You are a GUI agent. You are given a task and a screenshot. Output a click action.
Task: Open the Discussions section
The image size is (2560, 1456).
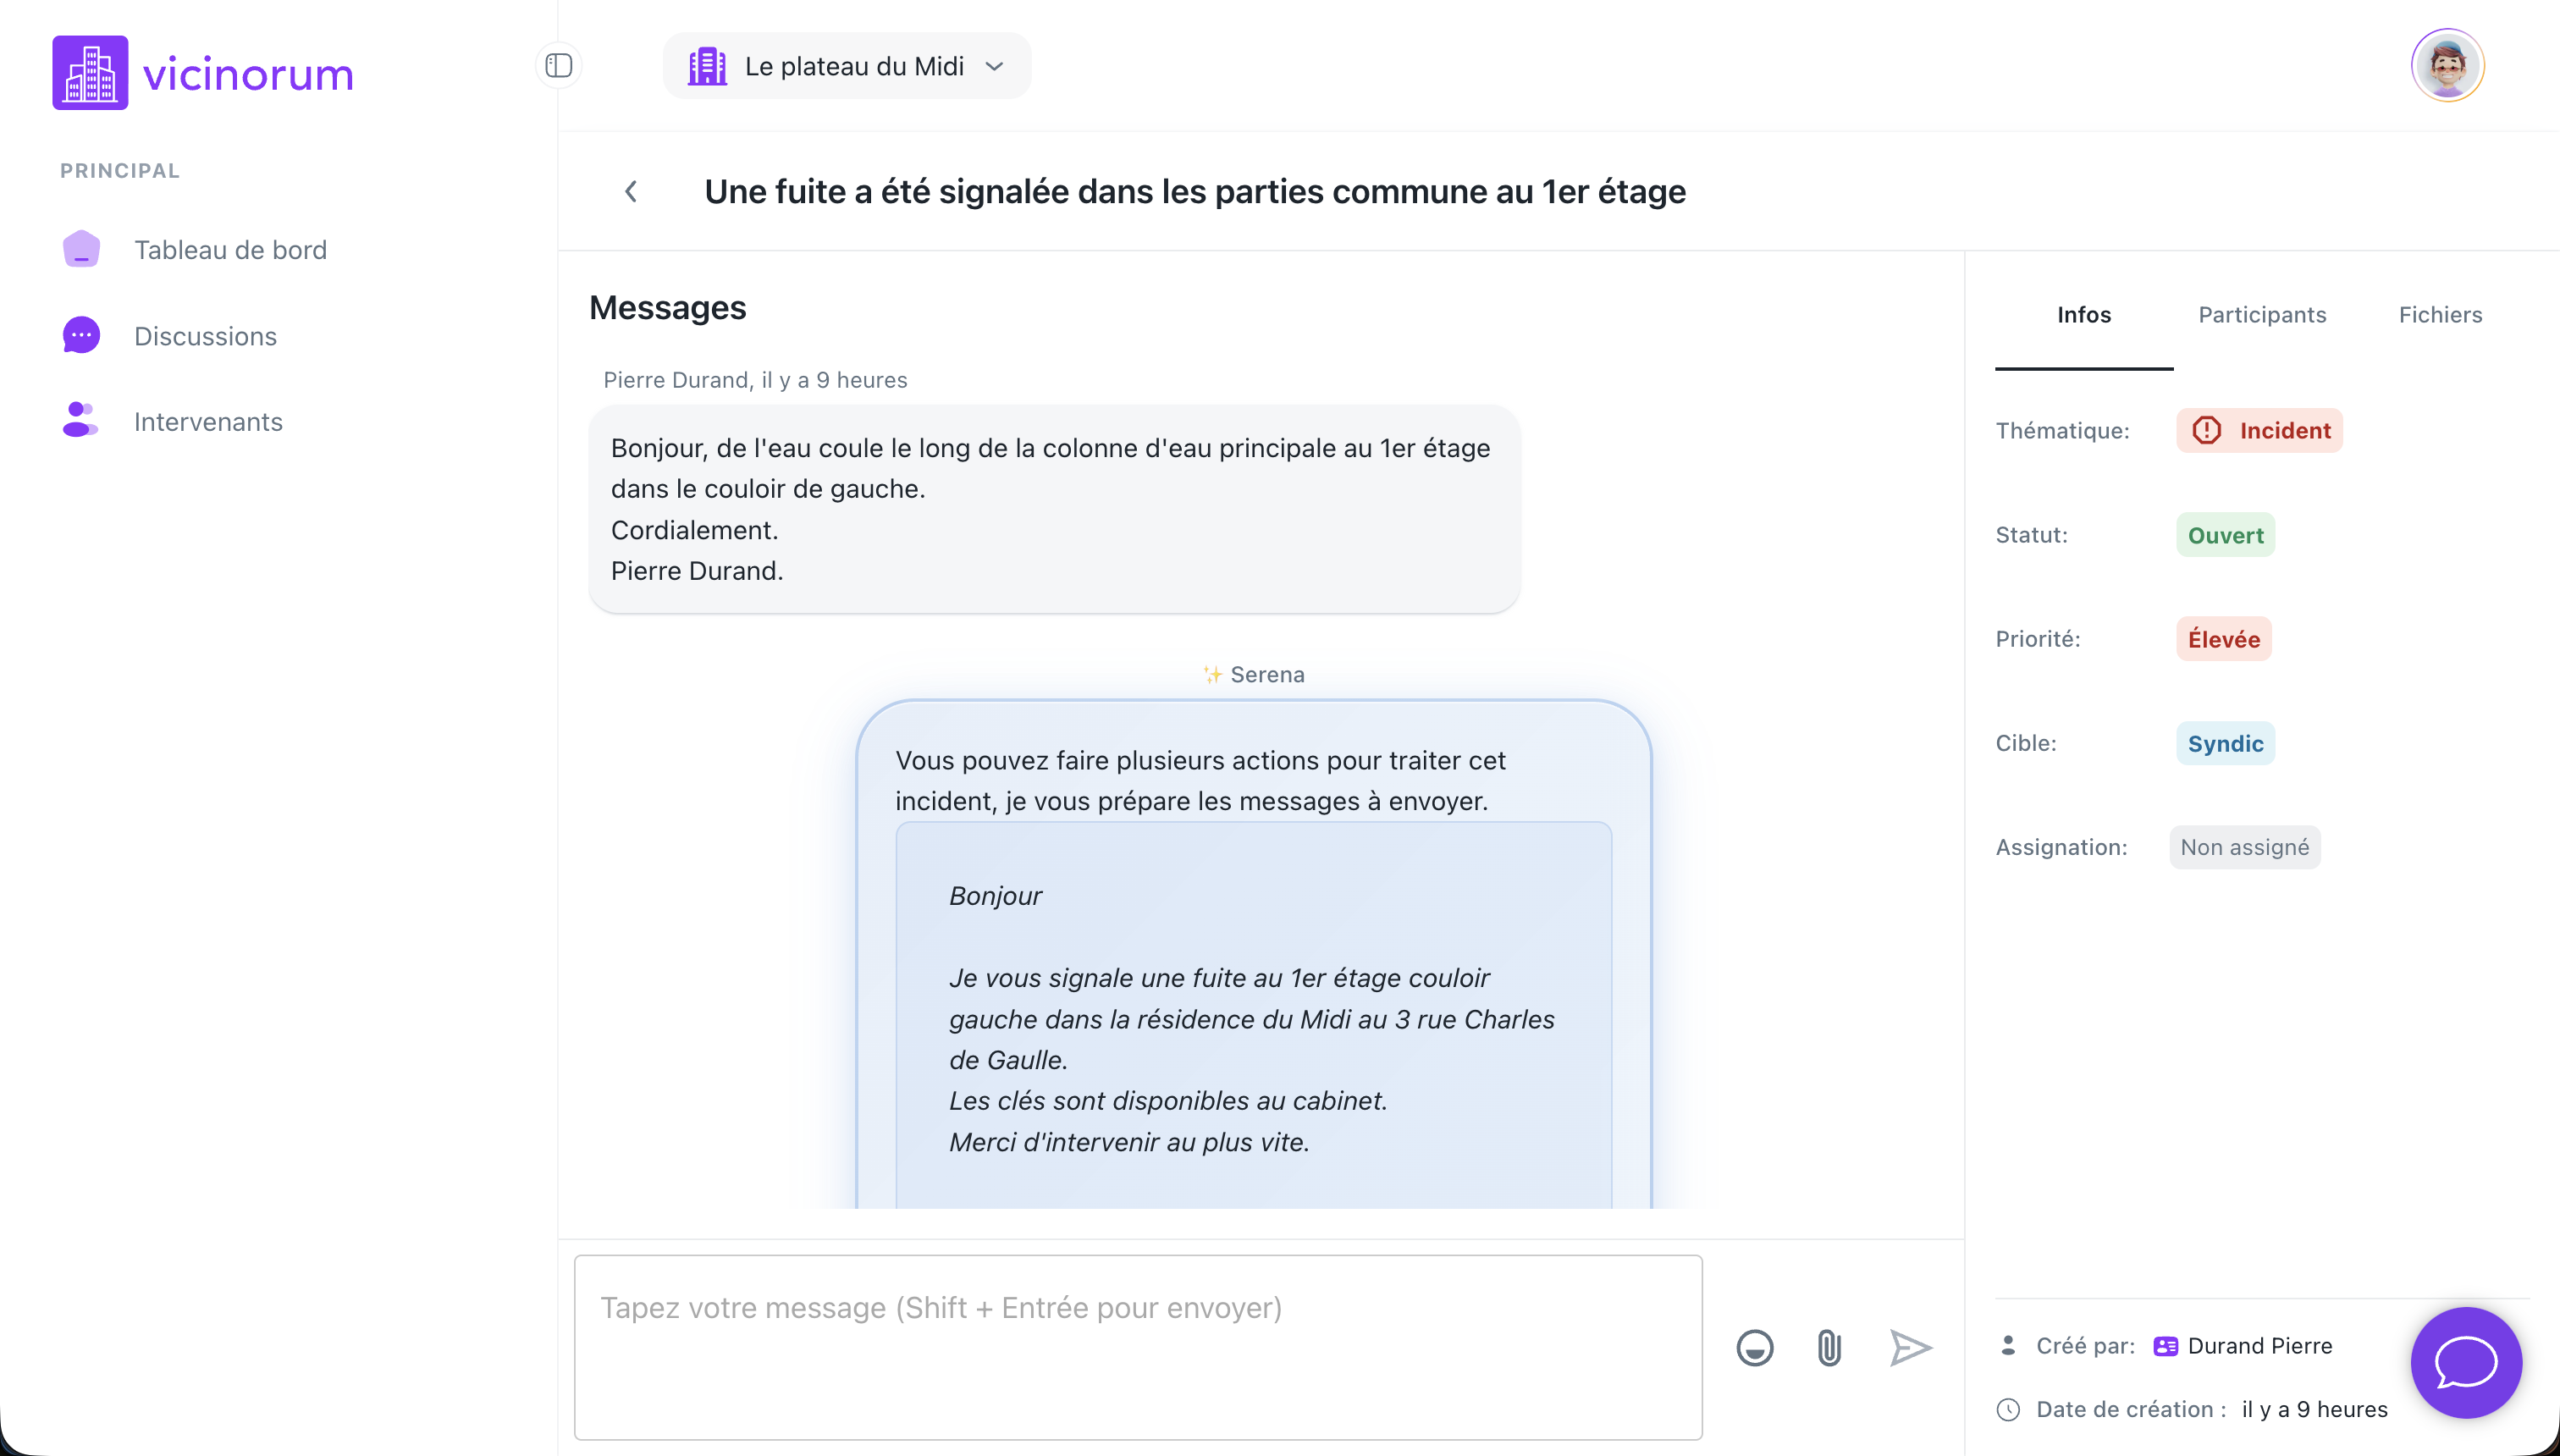pyautogui.click(x=204, y=336)
